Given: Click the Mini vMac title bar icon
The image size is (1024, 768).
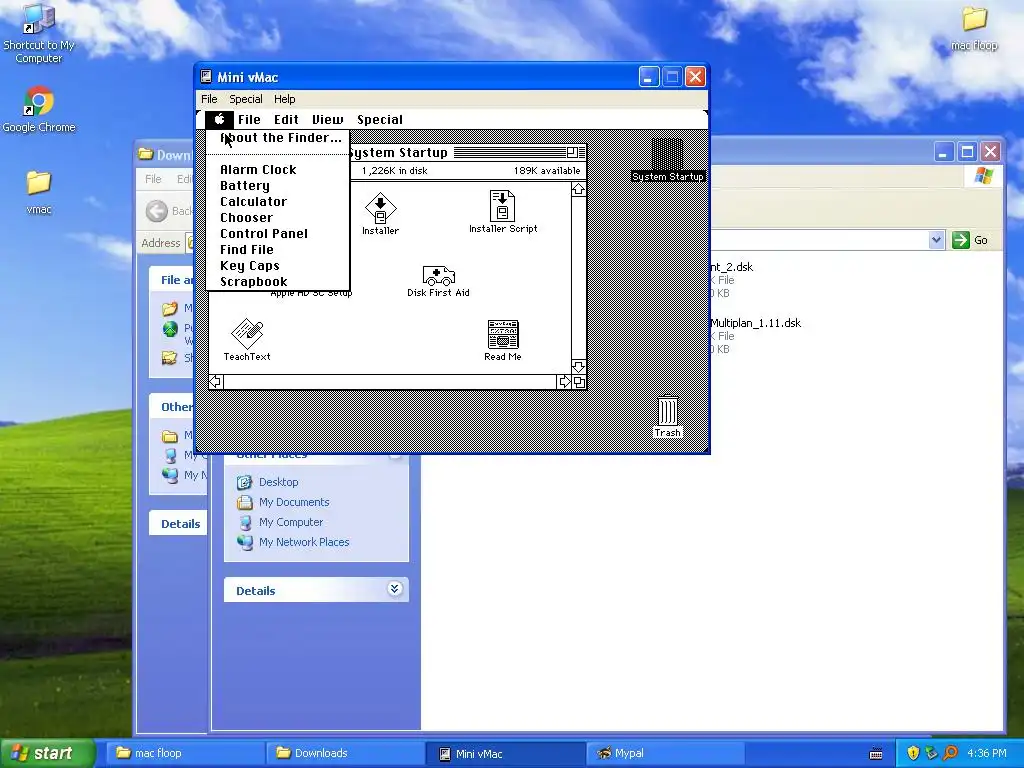Looking at the screenshot, I should (206, 77).
